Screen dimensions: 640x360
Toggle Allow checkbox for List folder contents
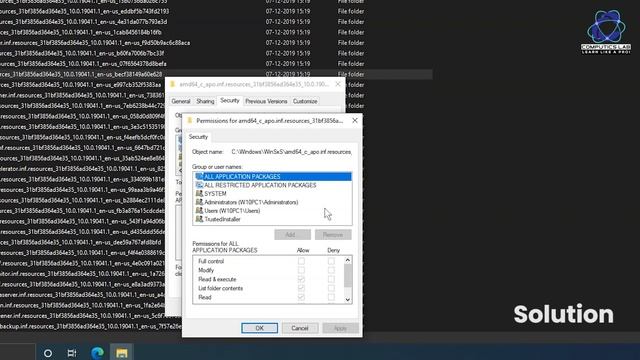point(301,288)
